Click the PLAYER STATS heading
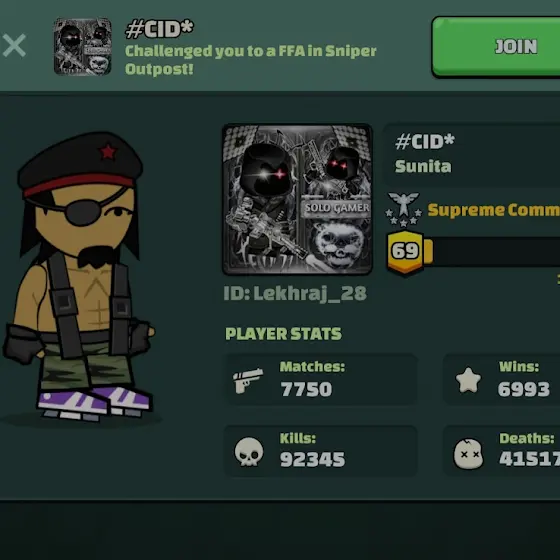The height and width of the screenshot is (560, 560). click(283, 334)
